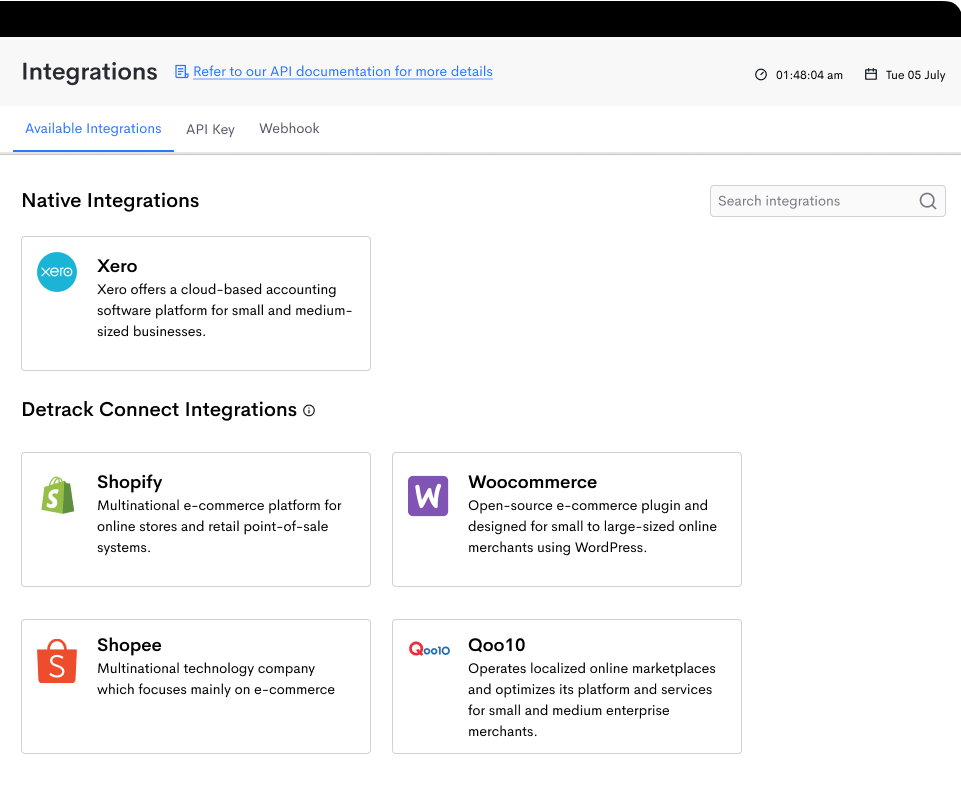This screenshot has width=961, height=787.
Task: Open the API documentation link
Action: (x=343, y=72)
